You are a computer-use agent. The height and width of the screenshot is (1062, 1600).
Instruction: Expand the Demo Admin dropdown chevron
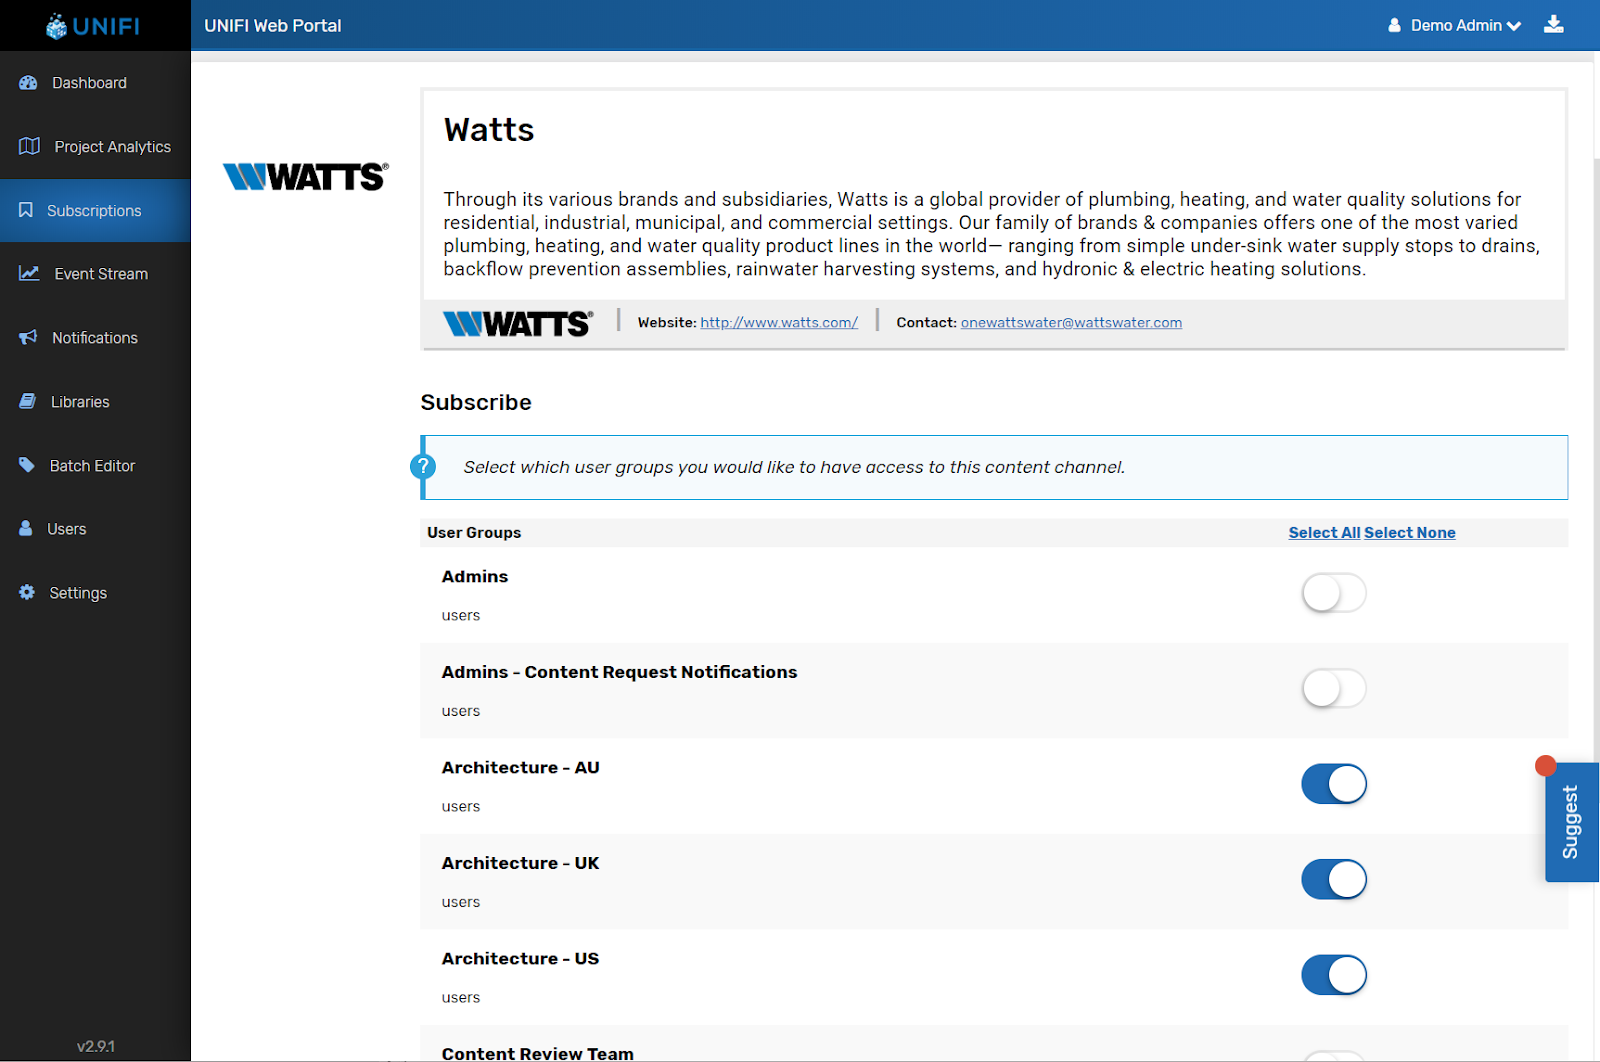(1514, 26)
